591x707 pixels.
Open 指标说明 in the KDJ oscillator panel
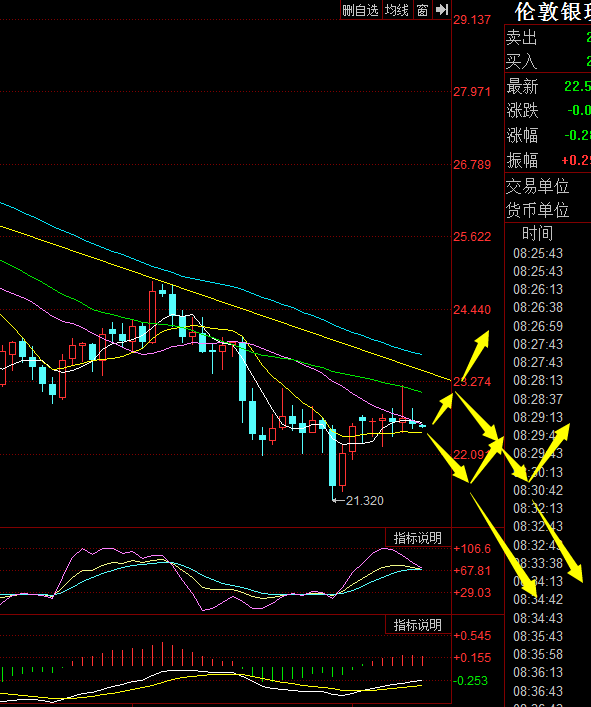418,538
